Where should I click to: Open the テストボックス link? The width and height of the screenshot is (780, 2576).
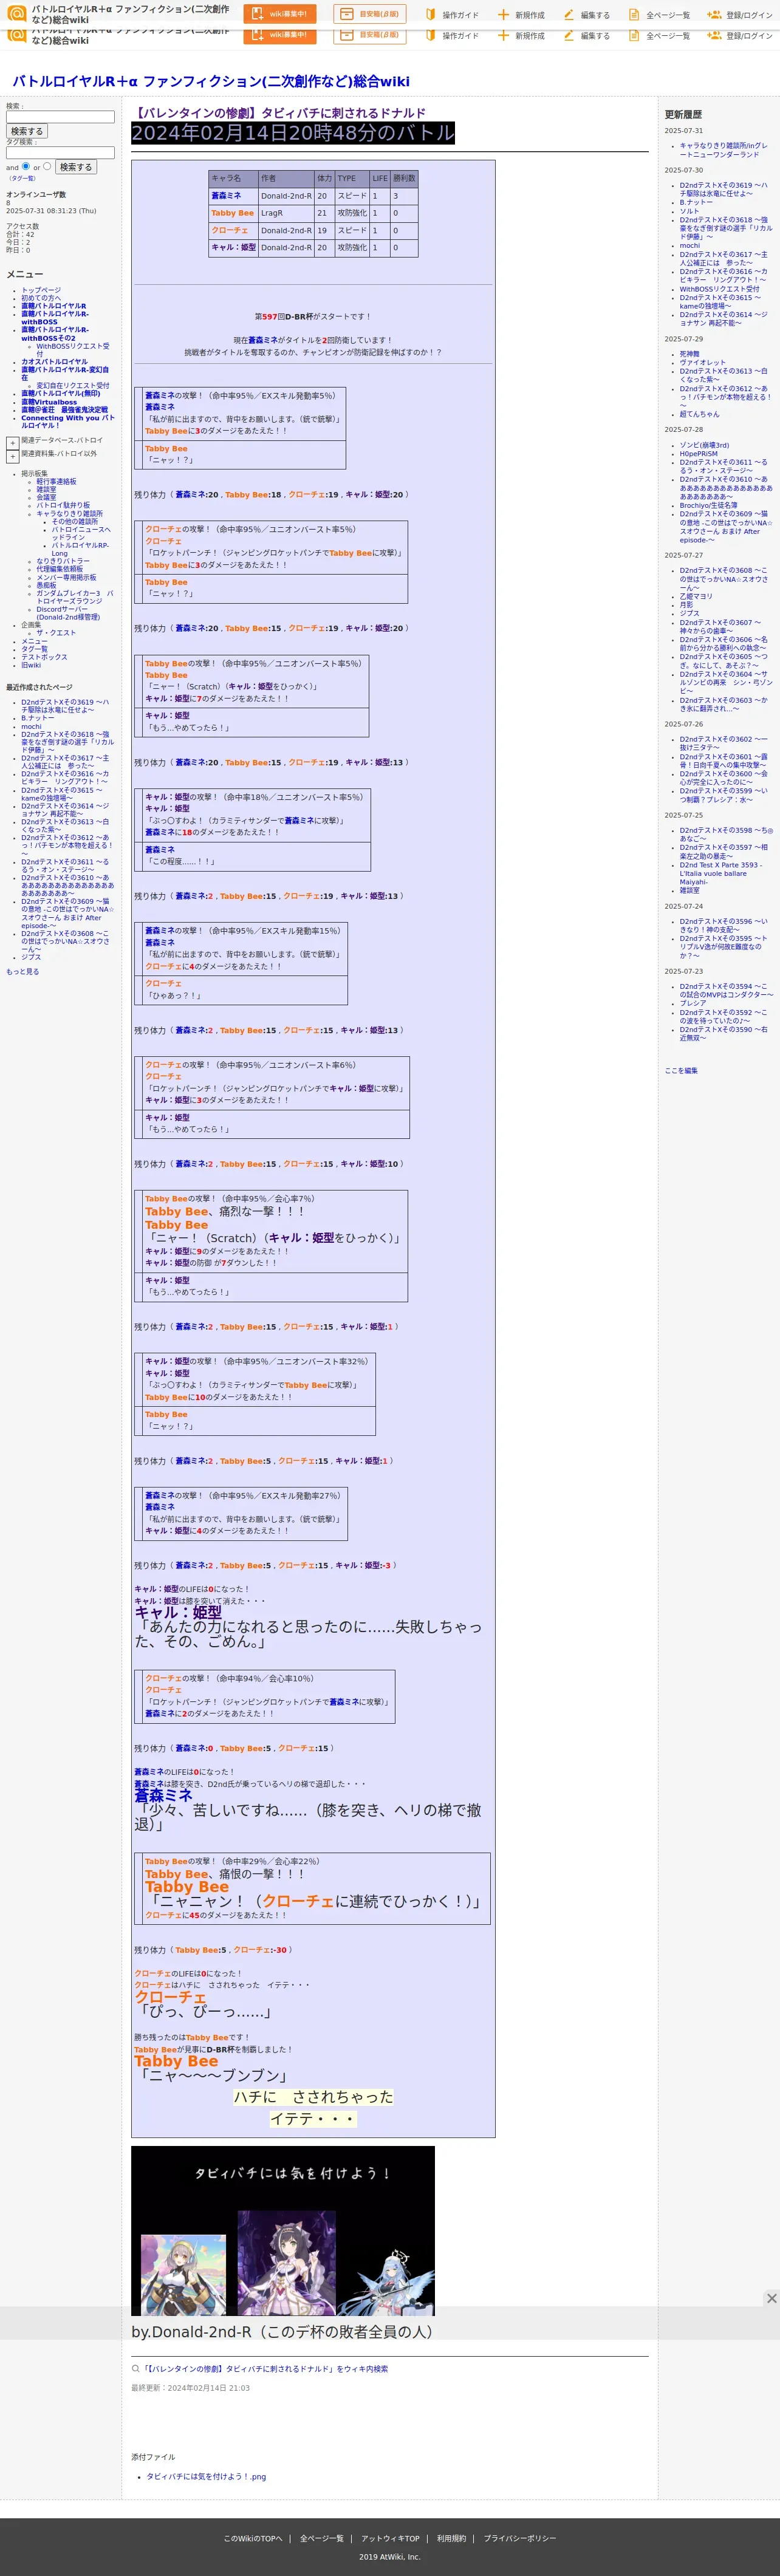(x=44, y=657)
